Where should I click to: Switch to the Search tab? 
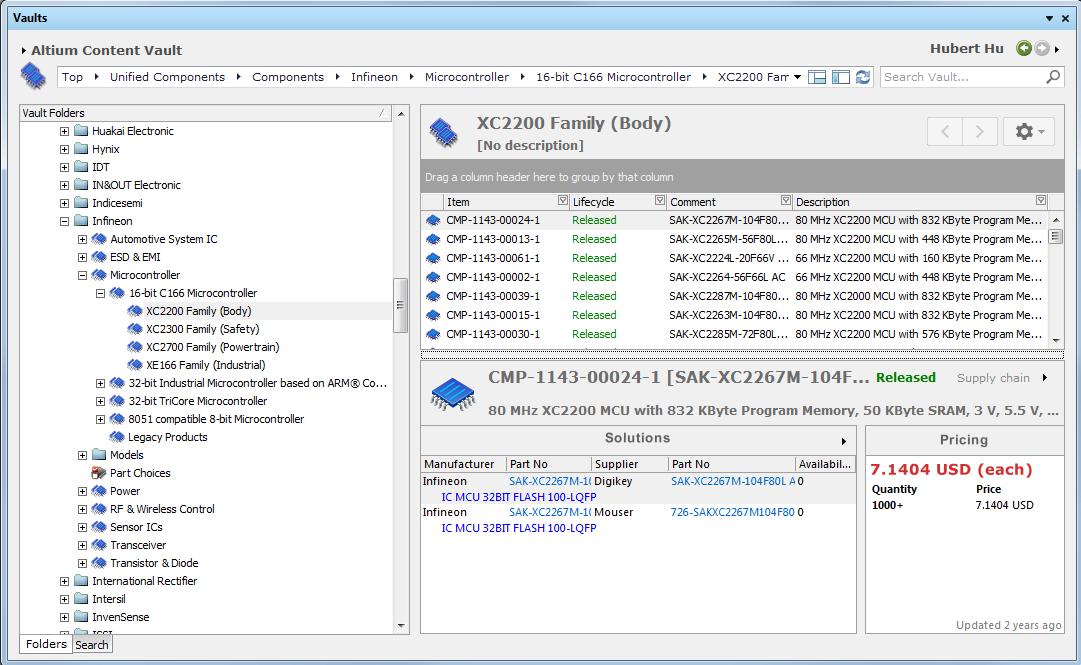tap(92, 645)
